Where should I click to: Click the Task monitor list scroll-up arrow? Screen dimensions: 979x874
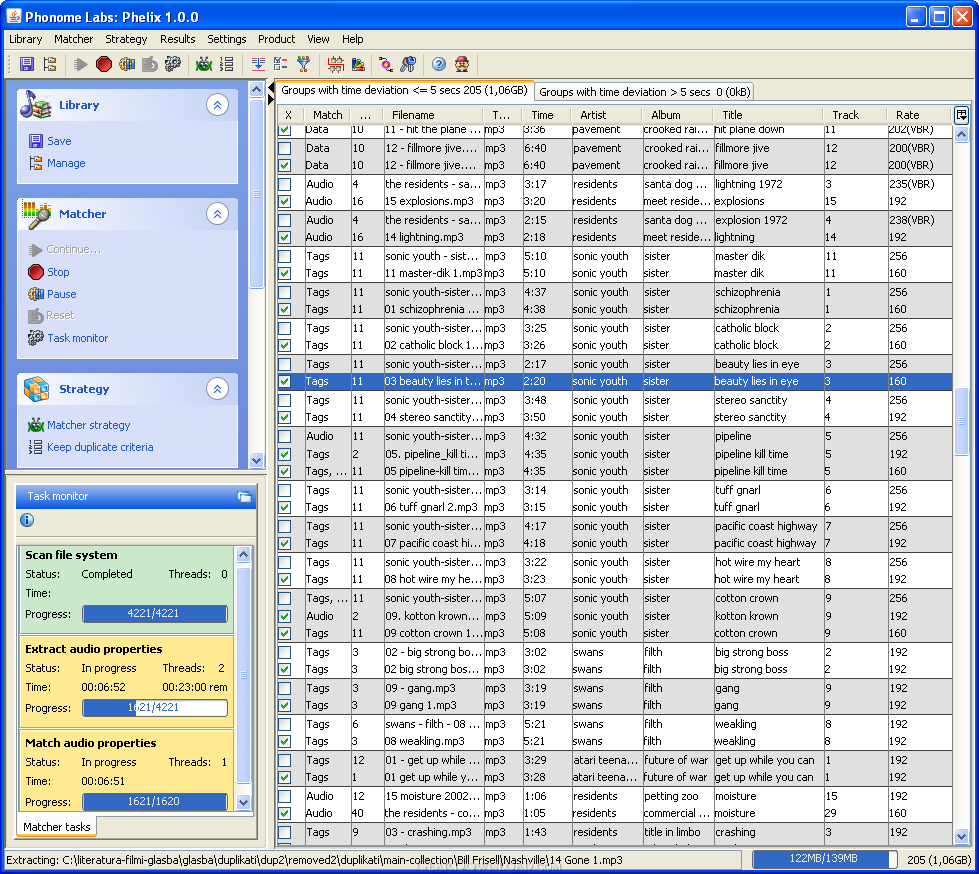pos(244,554)
